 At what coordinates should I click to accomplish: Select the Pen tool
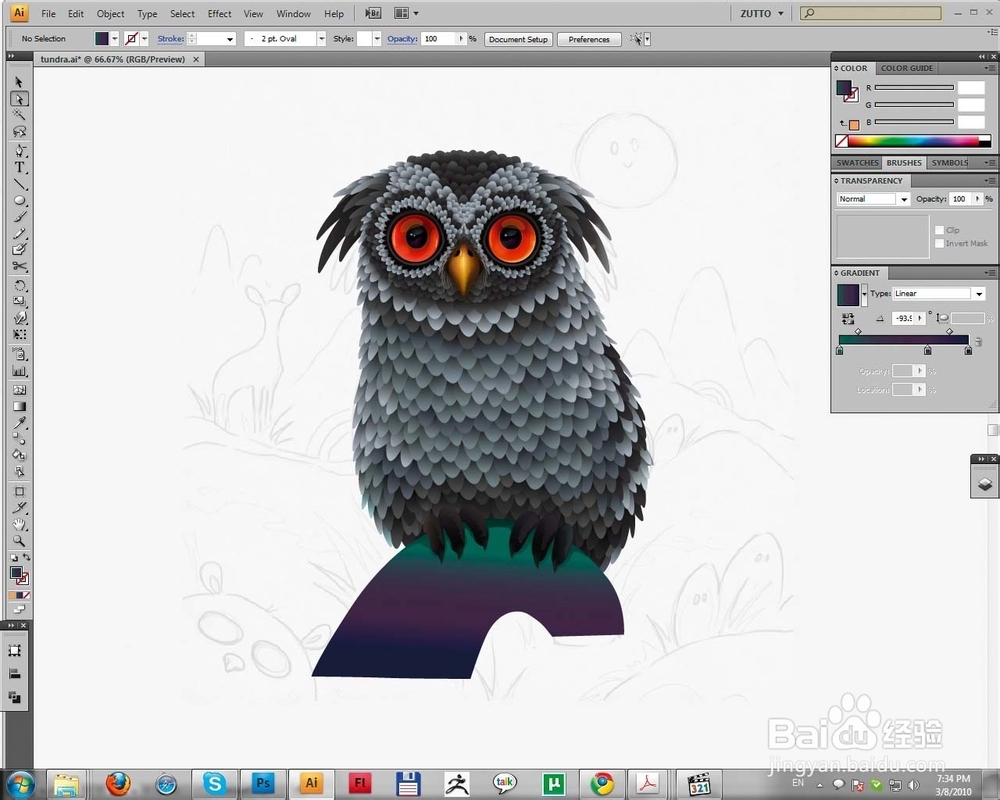19,151
